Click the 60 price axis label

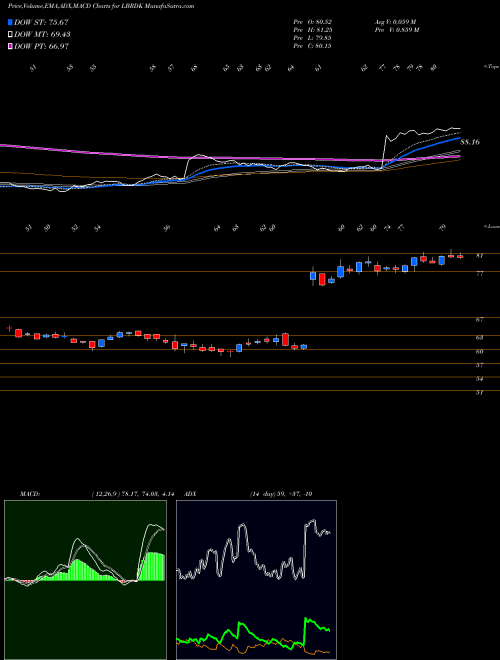pos(479,351)
